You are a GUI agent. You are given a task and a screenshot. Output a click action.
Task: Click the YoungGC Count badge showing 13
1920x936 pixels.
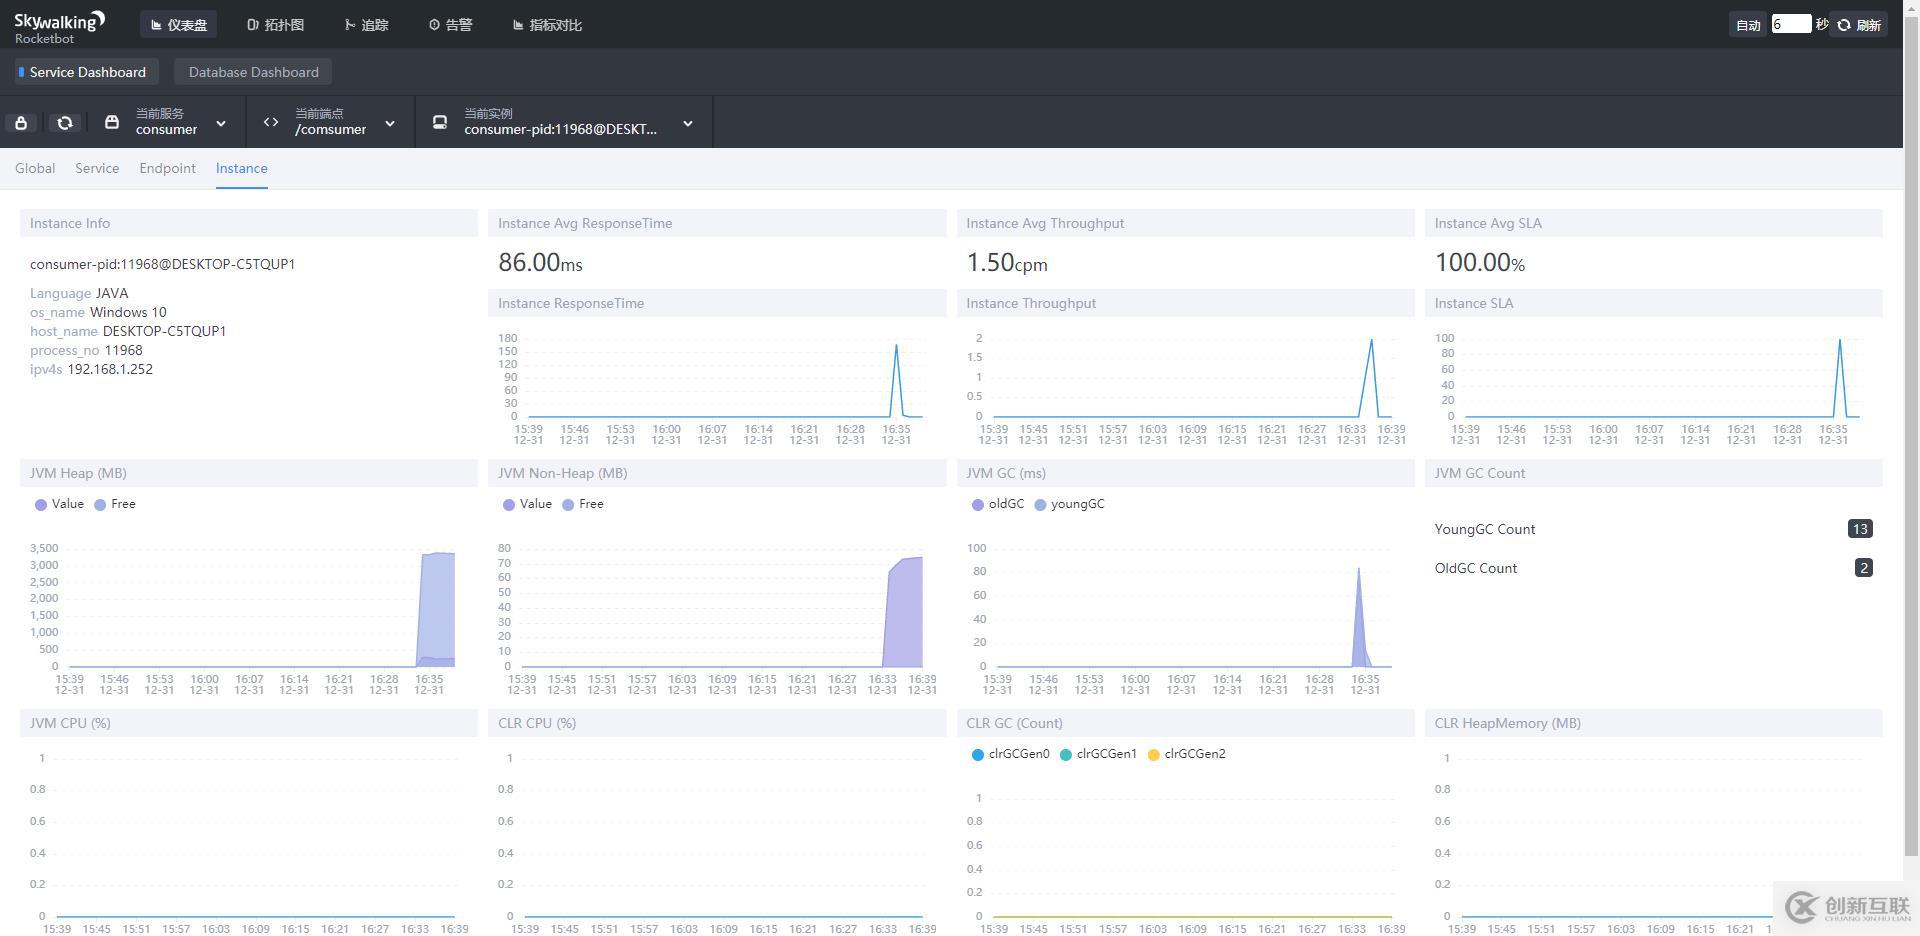click(x=1860, y=529)
